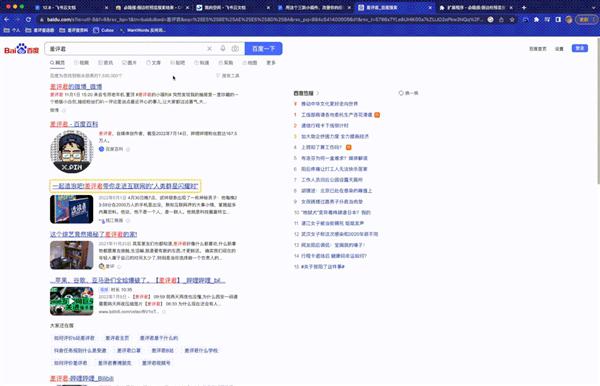Click the 更新 Chrome update button
The width and height of the screenshot is (600, 386).
[585, 20]
